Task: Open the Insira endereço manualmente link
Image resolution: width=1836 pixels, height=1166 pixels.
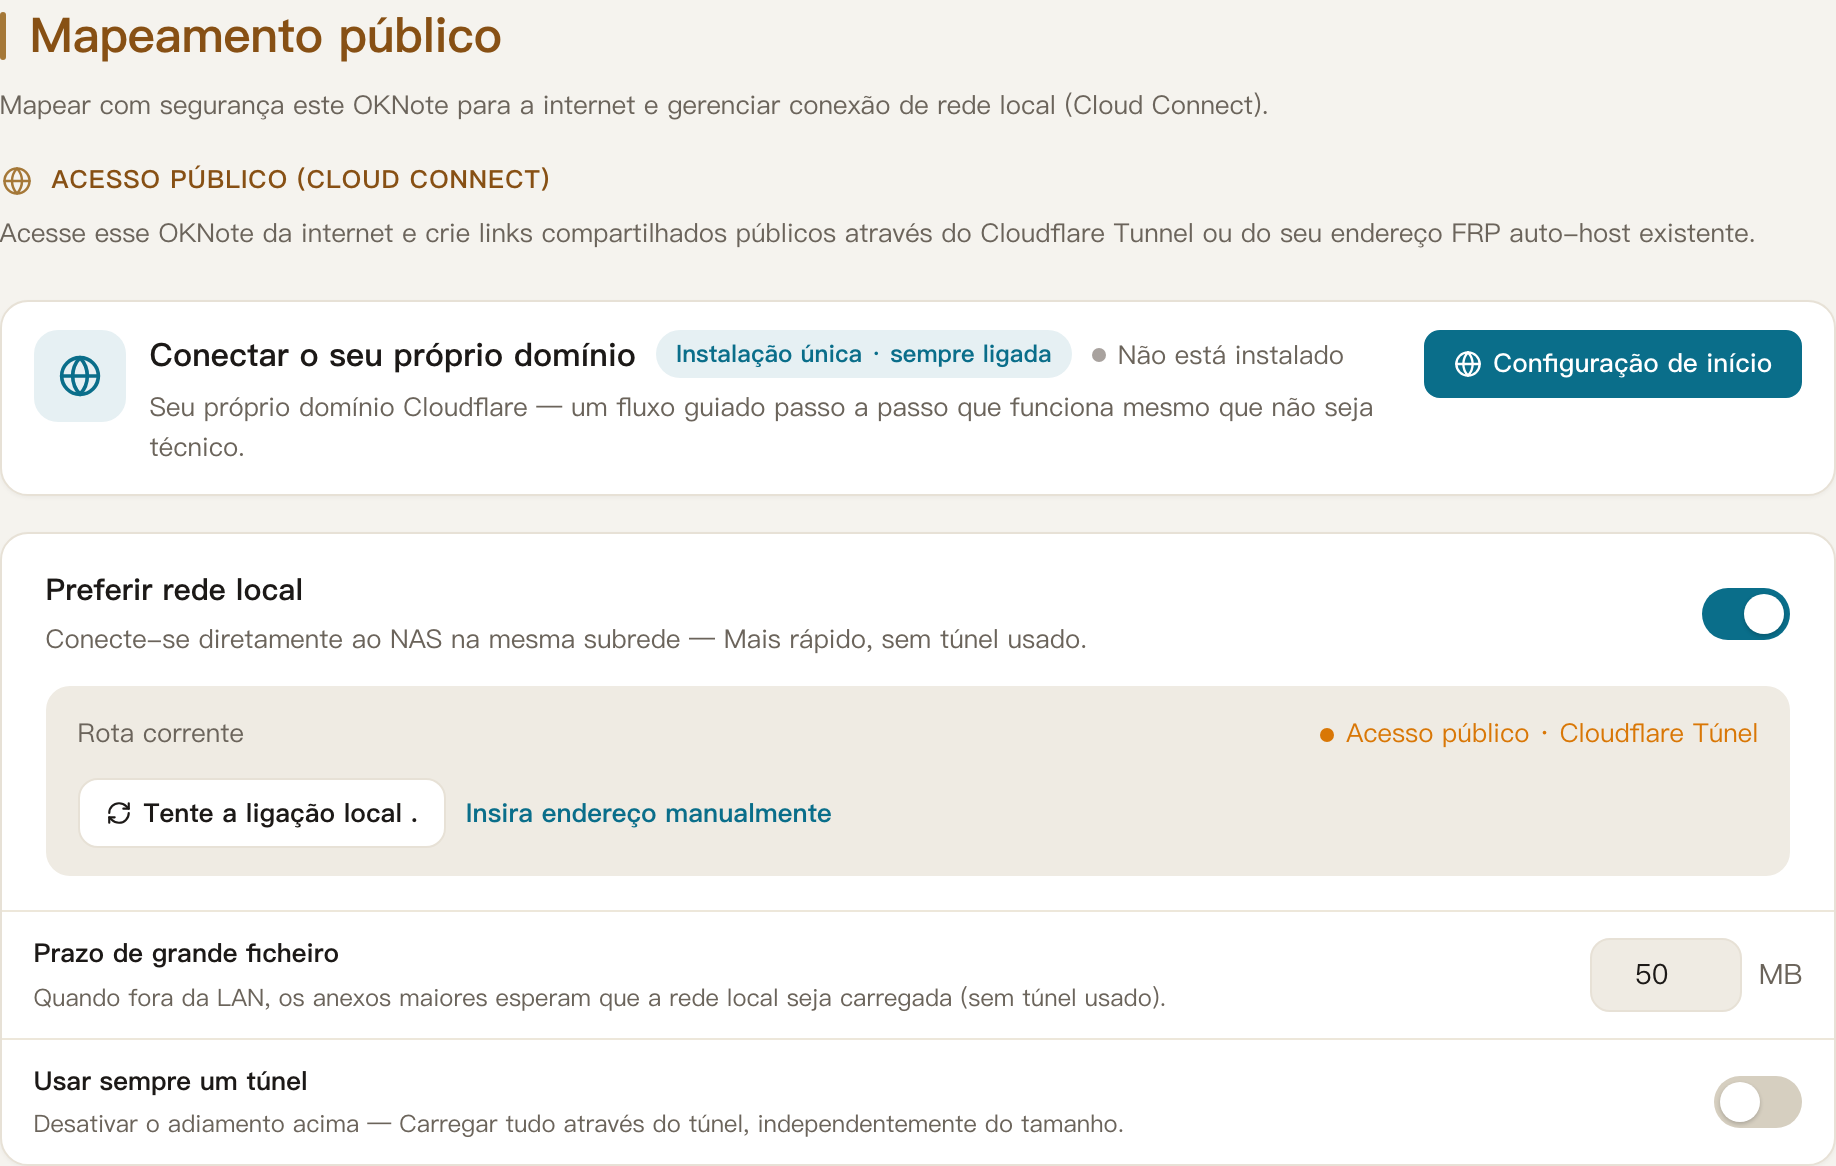Action: pyautogui.click(x=648, y=813)
